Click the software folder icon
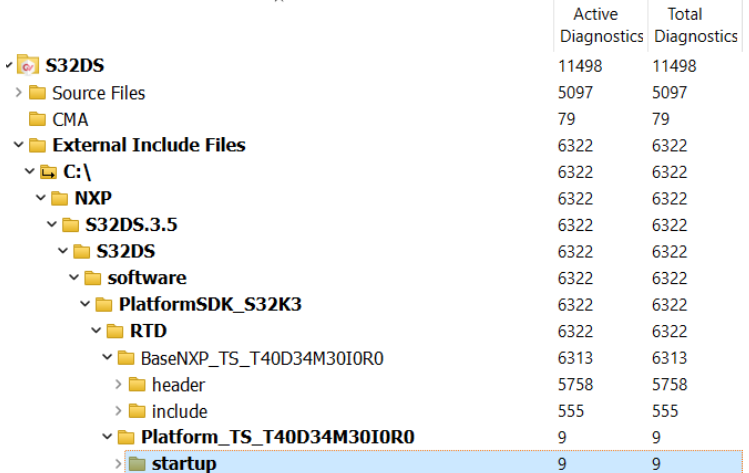The height and width of the screenshot is (473, 749). pyautogui.click(x=93, y=278)
